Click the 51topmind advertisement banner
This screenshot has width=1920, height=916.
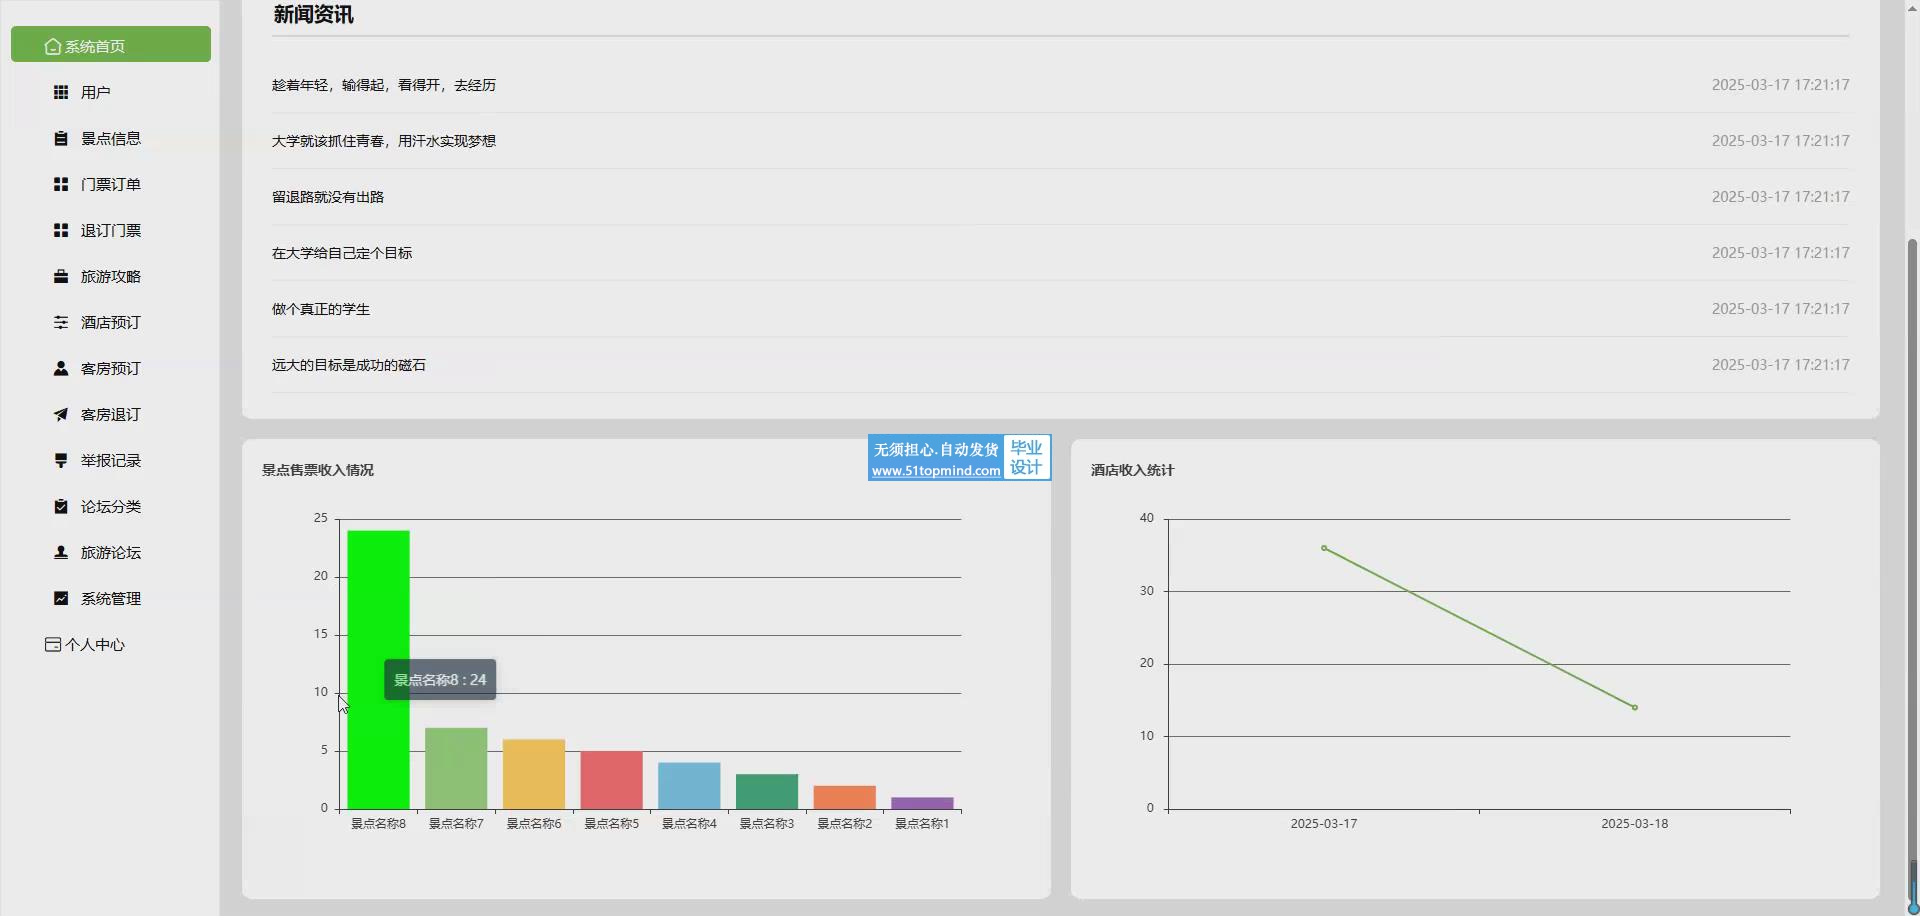click(958, 458)
